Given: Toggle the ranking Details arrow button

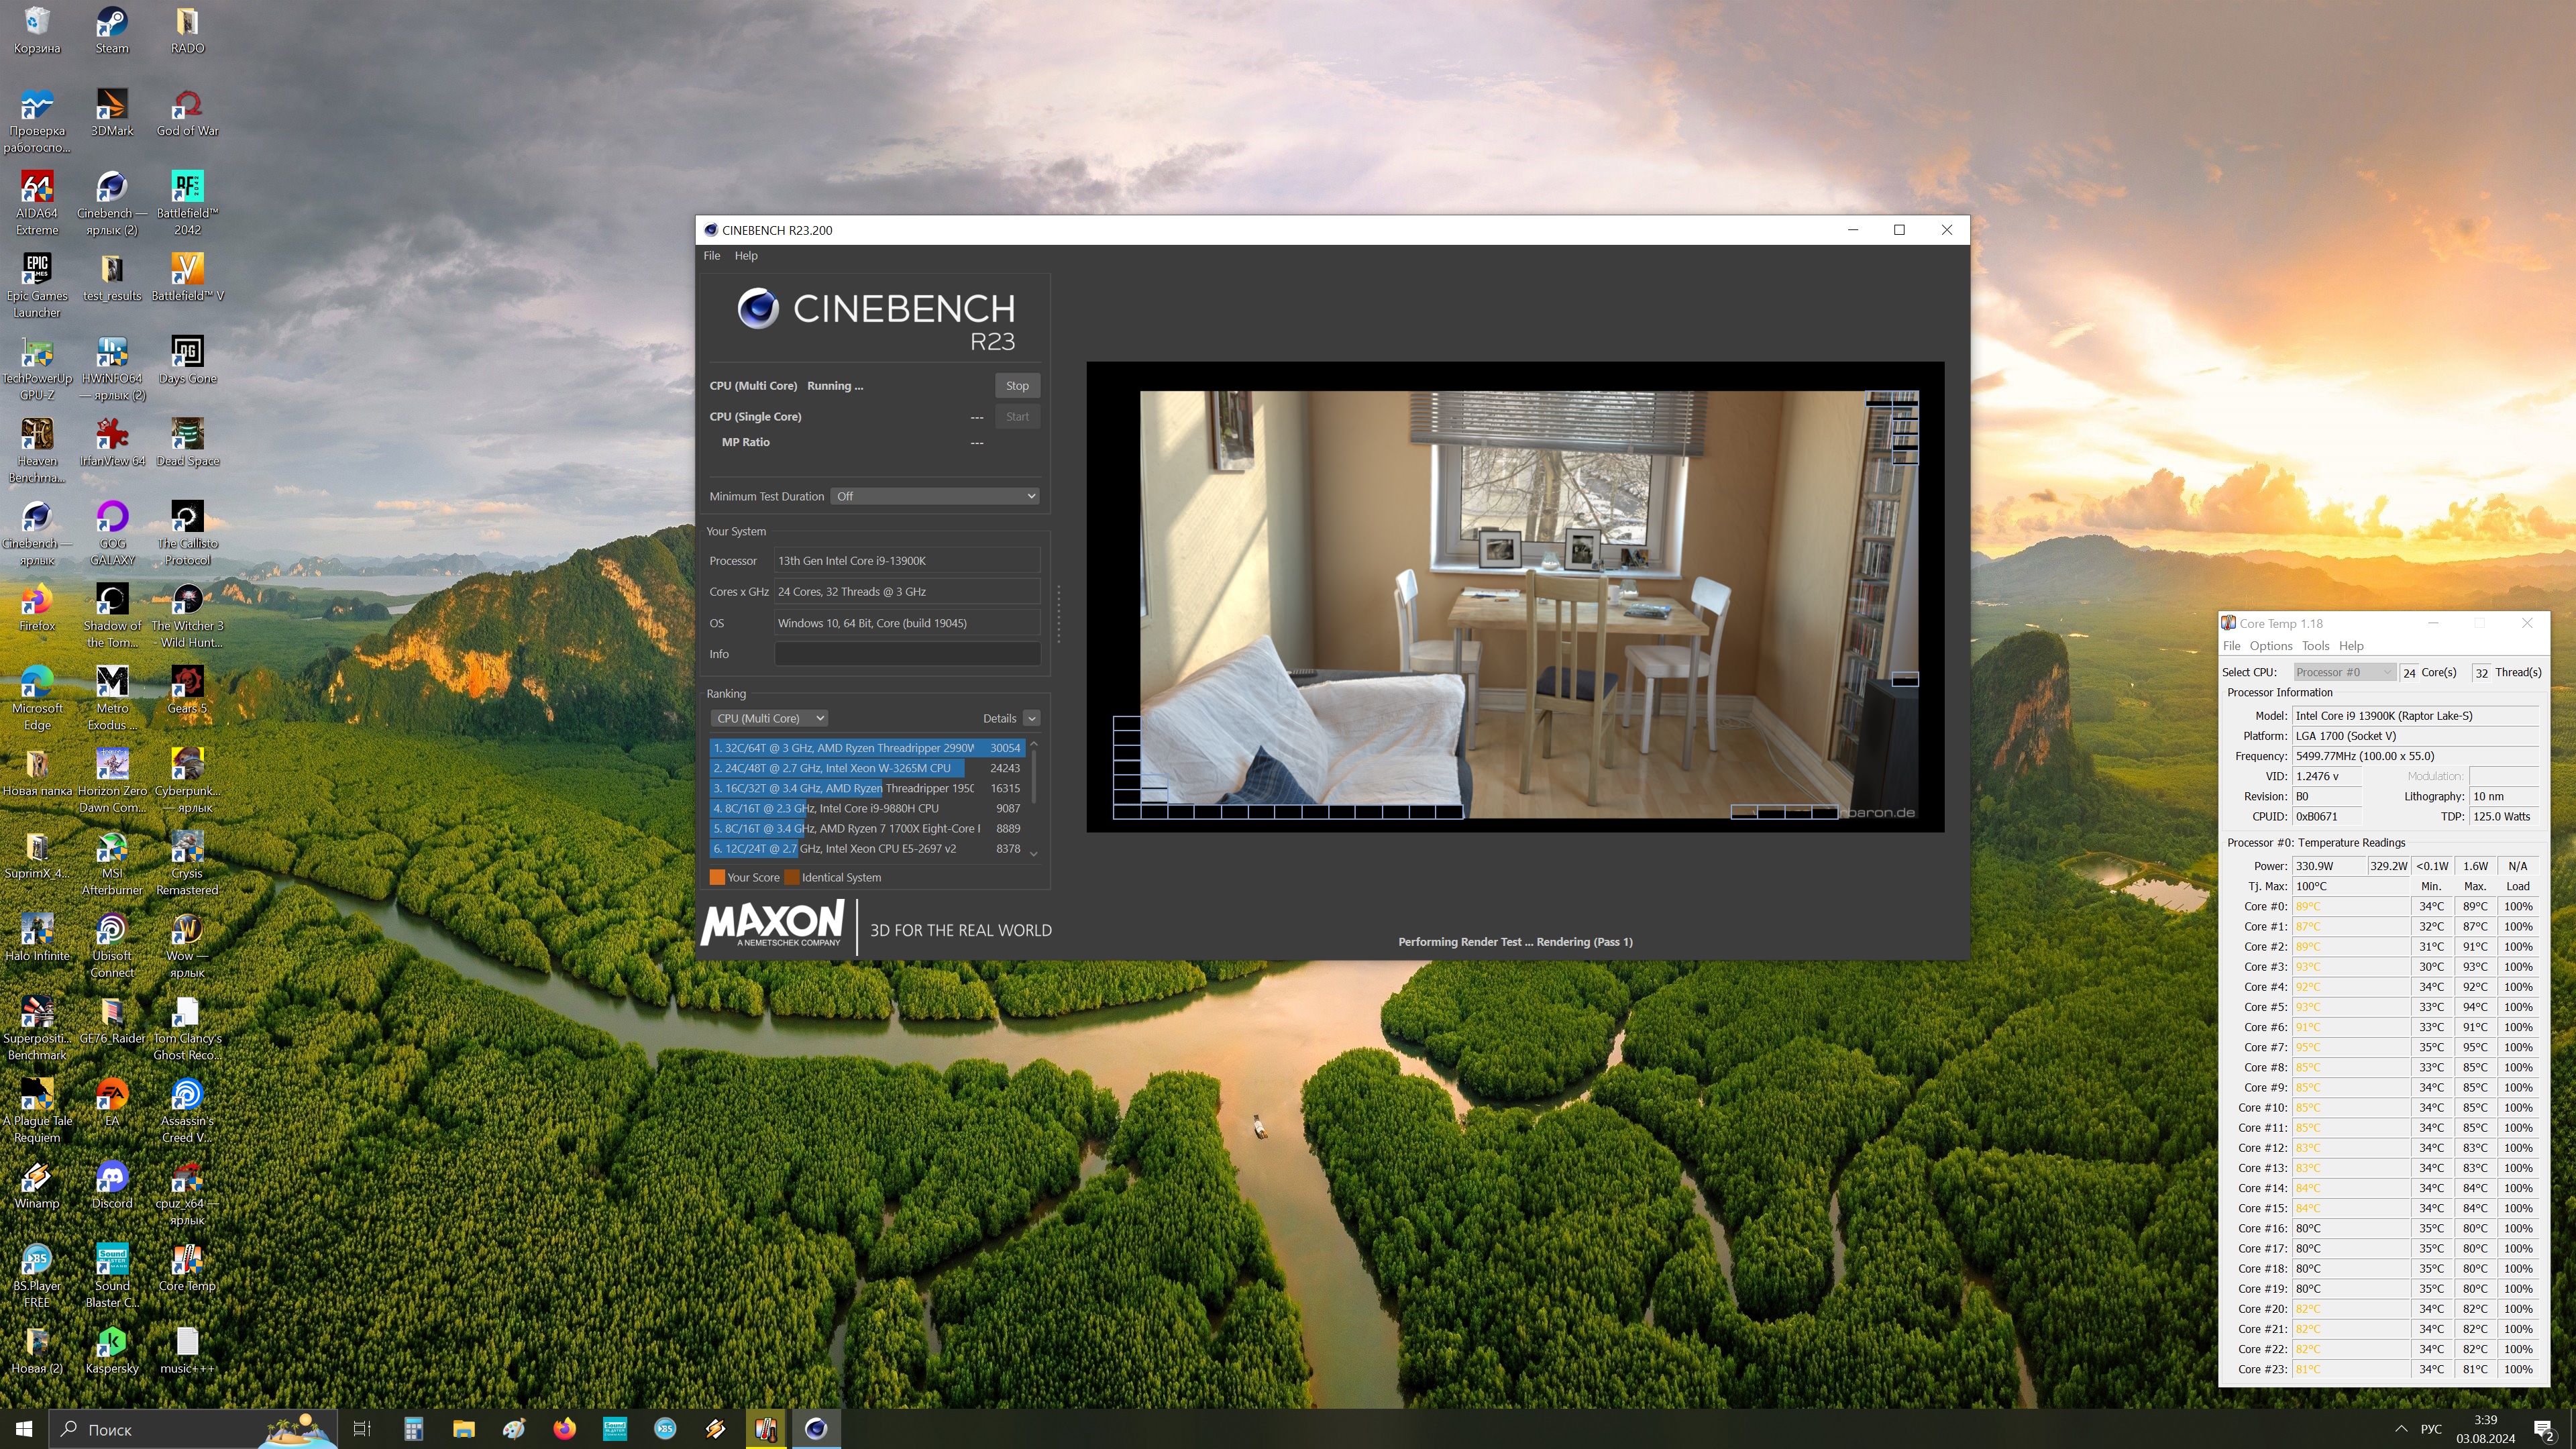Looking at the screenshot, I should tap(1031, 718).
